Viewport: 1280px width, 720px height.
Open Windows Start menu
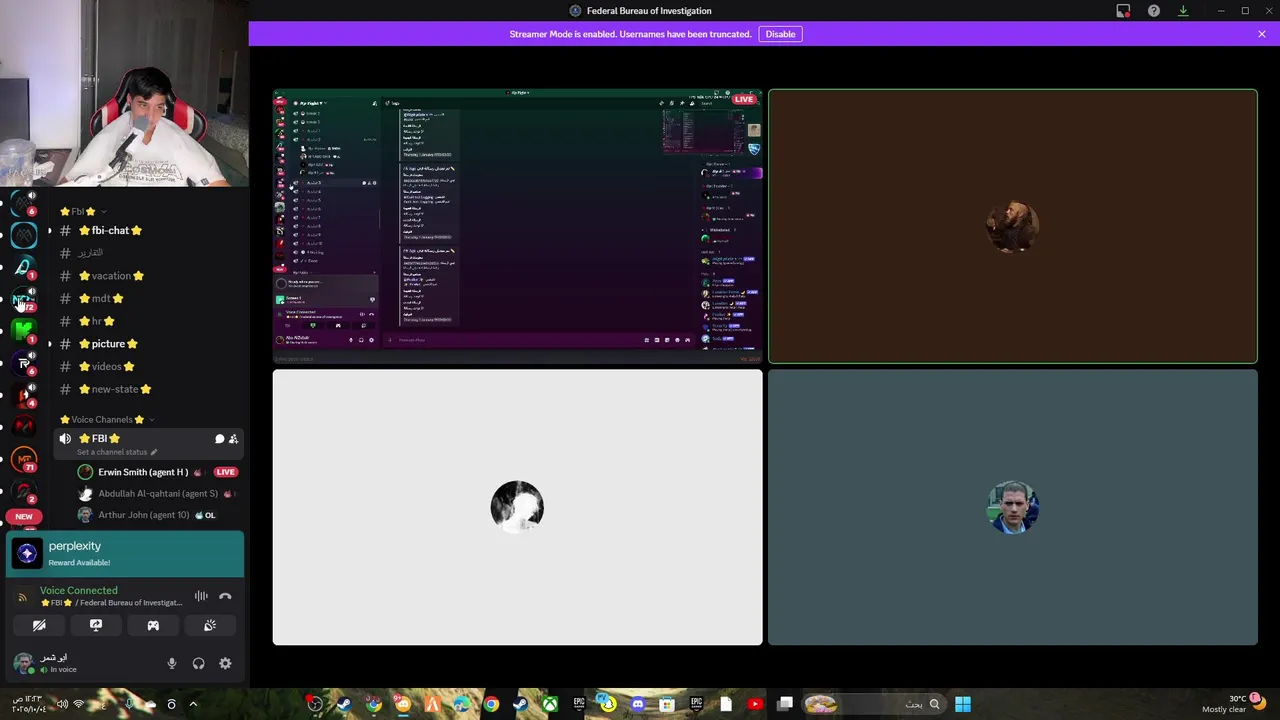(962, 704)
